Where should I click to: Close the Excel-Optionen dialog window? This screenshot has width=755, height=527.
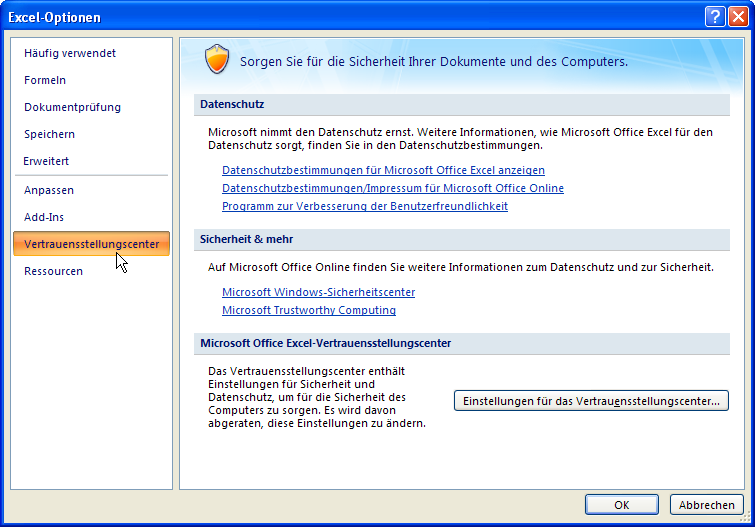click(737, 17)
